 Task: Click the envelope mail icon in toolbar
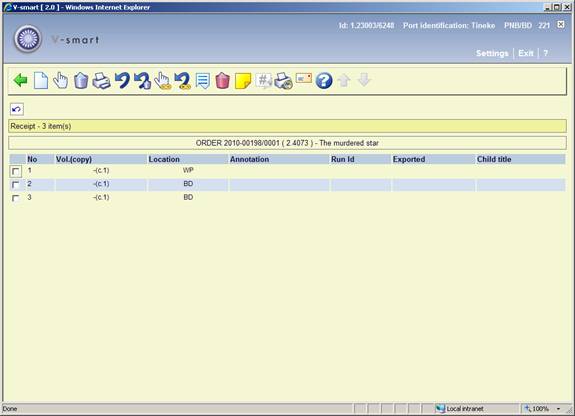tap(304, 78)
